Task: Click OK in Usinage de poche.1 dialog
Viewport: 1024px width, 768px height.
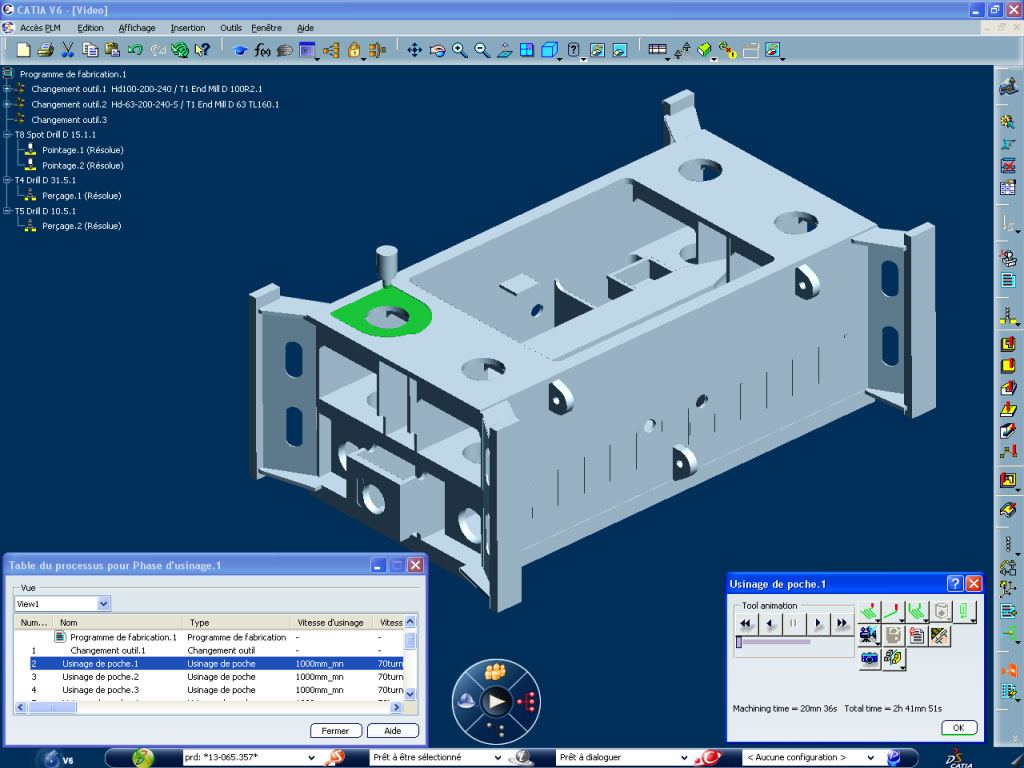Action: click(958, 728)
